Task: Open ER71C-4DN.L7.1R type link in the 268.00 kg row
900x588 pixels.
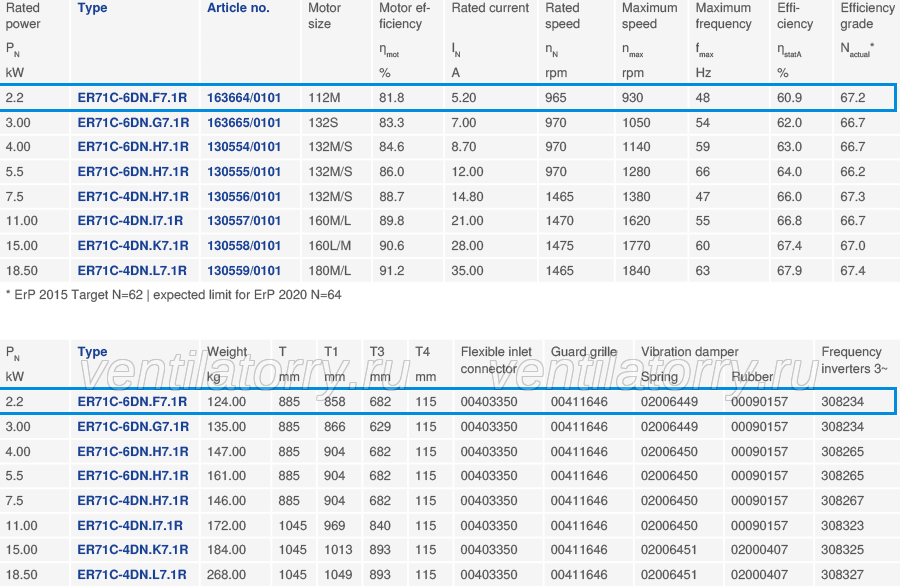Action: [x=132, y=575]
